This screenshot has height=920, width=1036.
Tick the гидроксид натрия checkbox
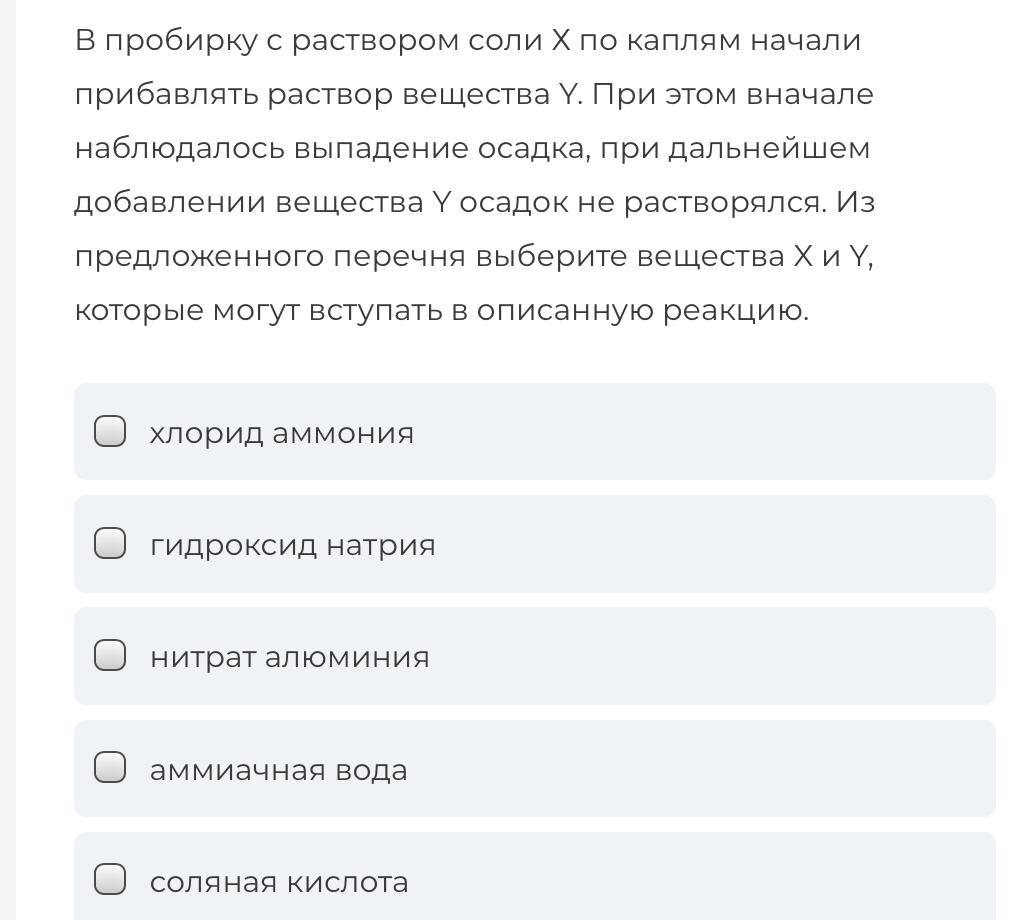[x=110, y=543]
